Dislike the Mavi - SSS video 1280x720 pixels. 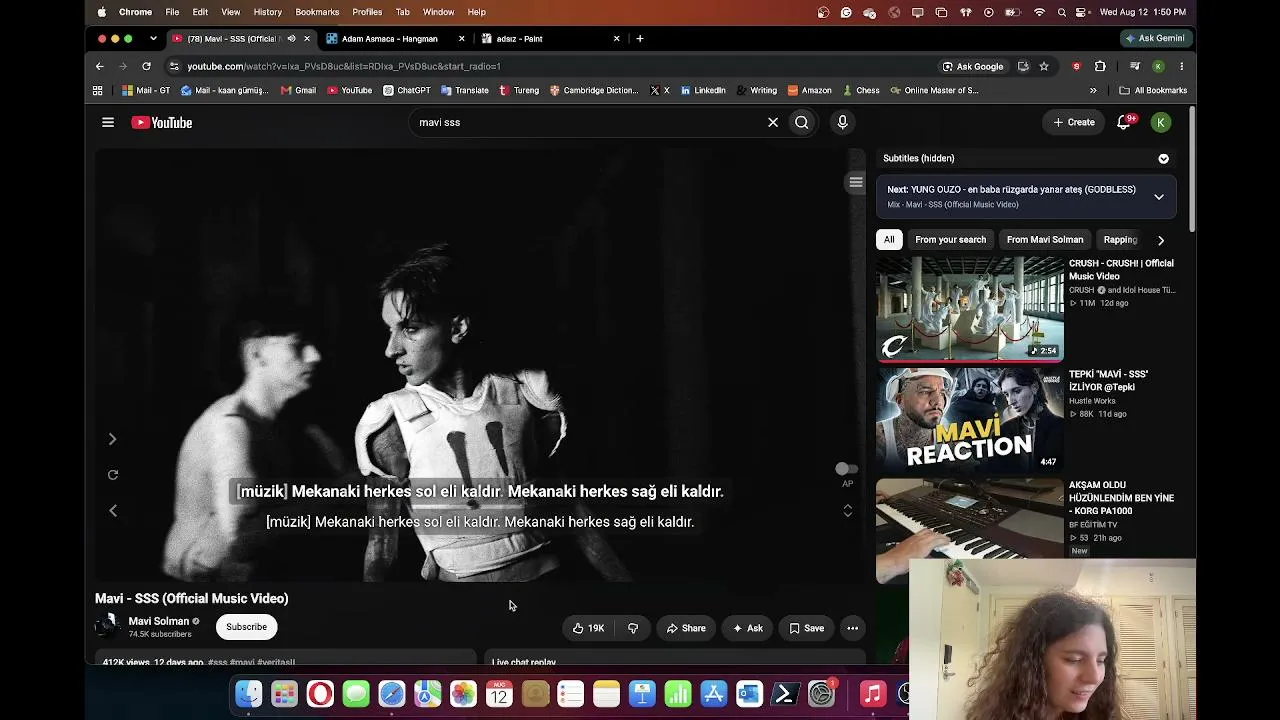[633, 628]
